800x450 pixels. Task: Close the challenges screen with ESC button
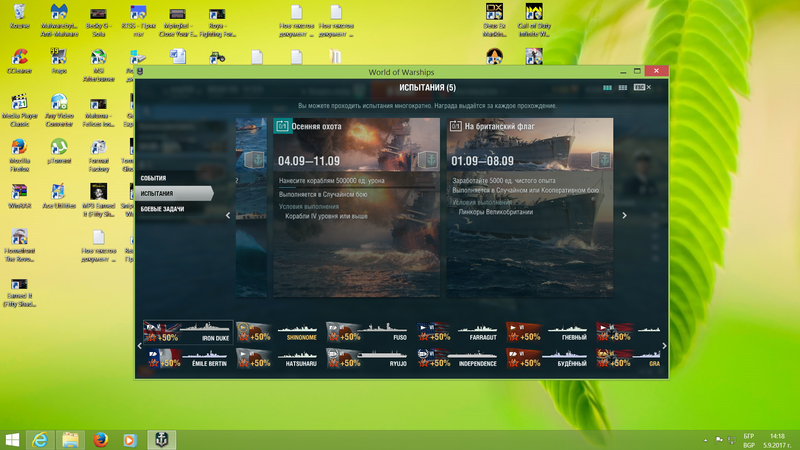642,87
